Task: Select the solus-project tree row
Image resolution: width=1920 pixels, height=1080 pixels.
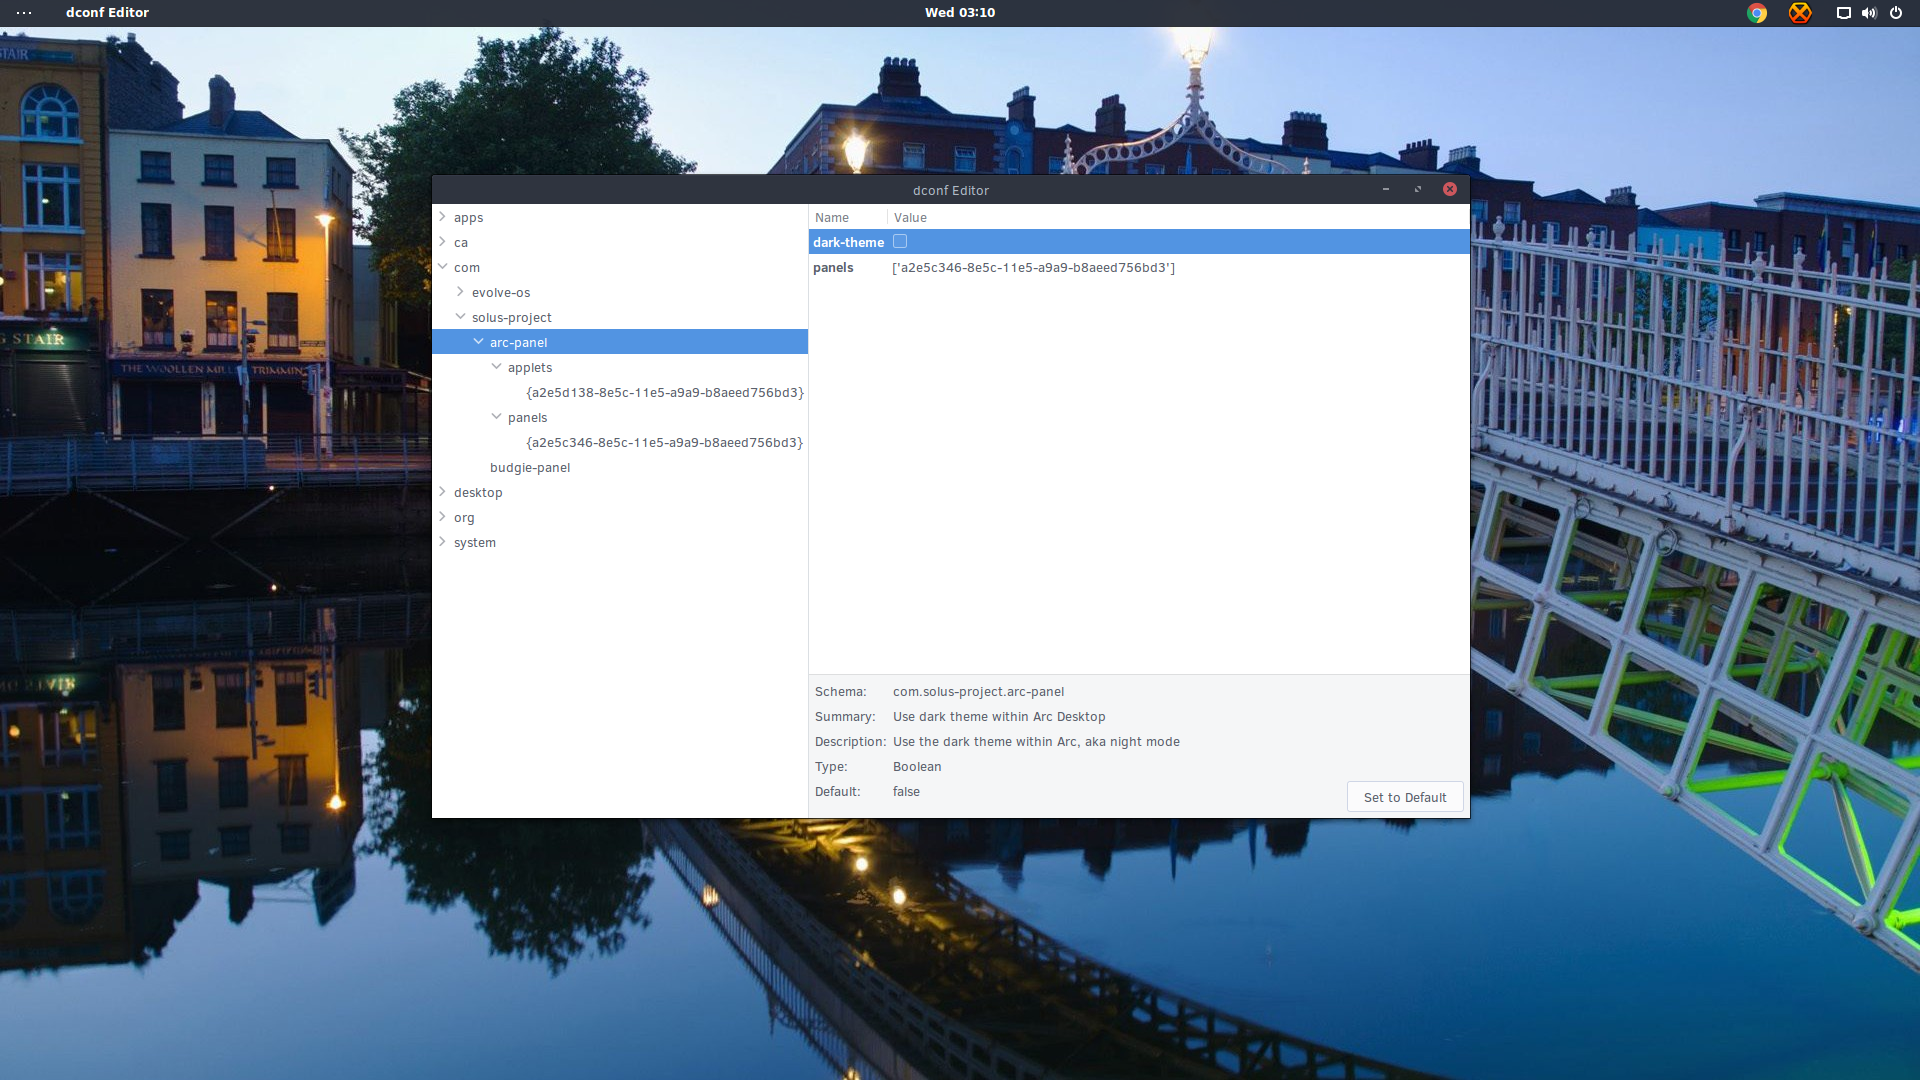Action: (620, 317)
